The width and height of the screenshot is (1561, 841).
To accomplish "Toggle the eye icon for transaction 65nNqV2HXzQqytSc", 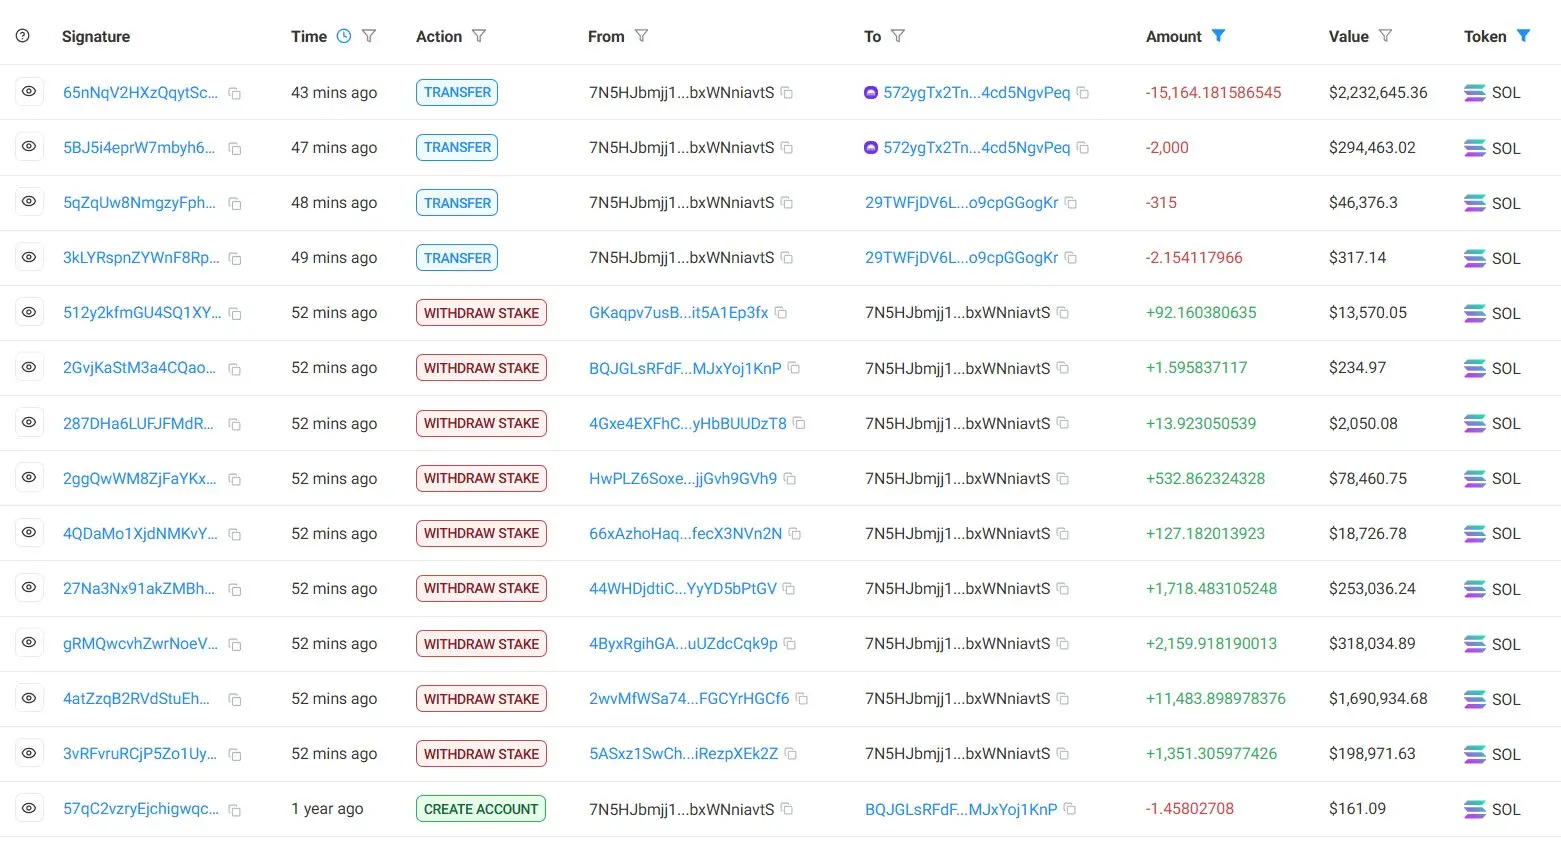I will click(29, 92).
